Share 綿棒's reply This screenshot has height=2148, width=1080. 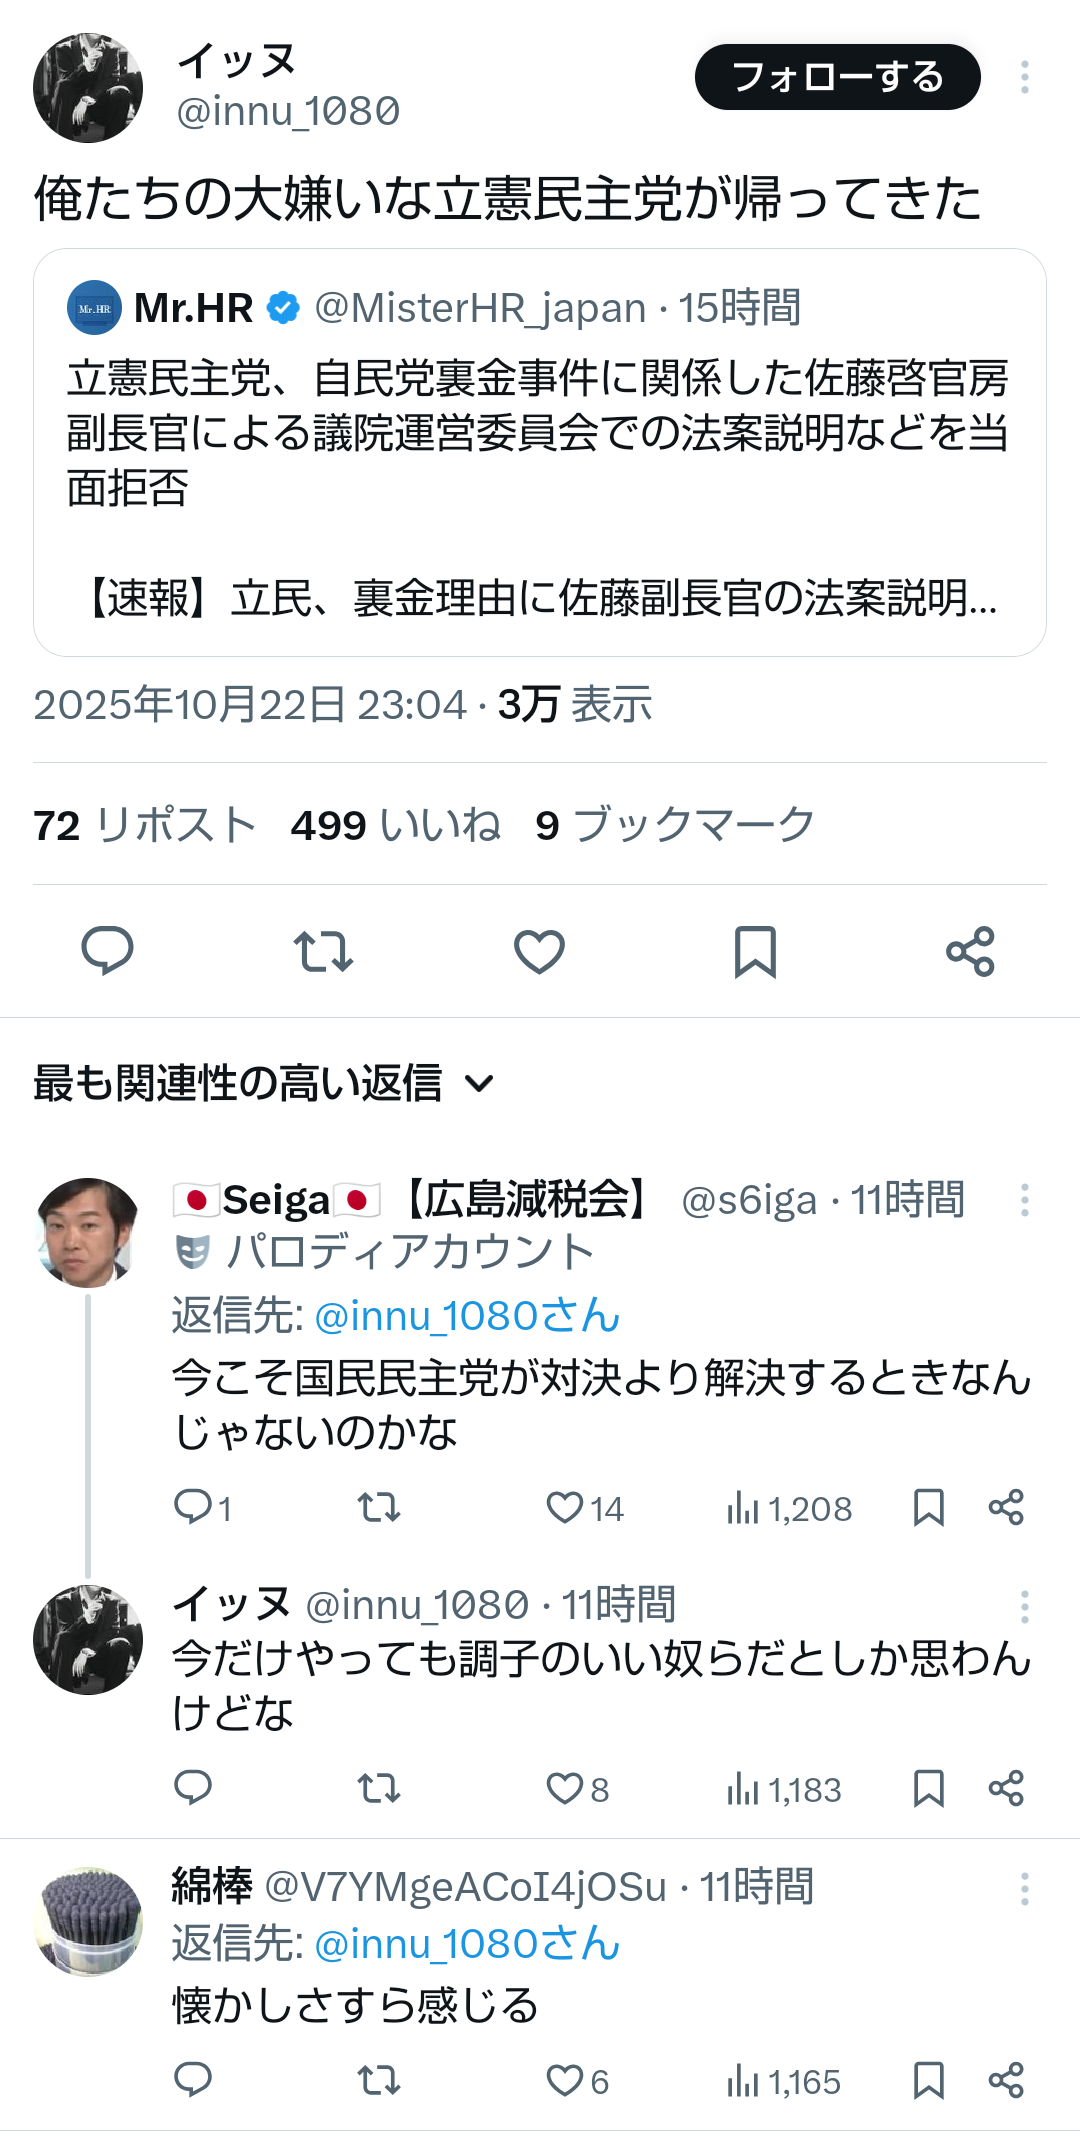1006,2081
